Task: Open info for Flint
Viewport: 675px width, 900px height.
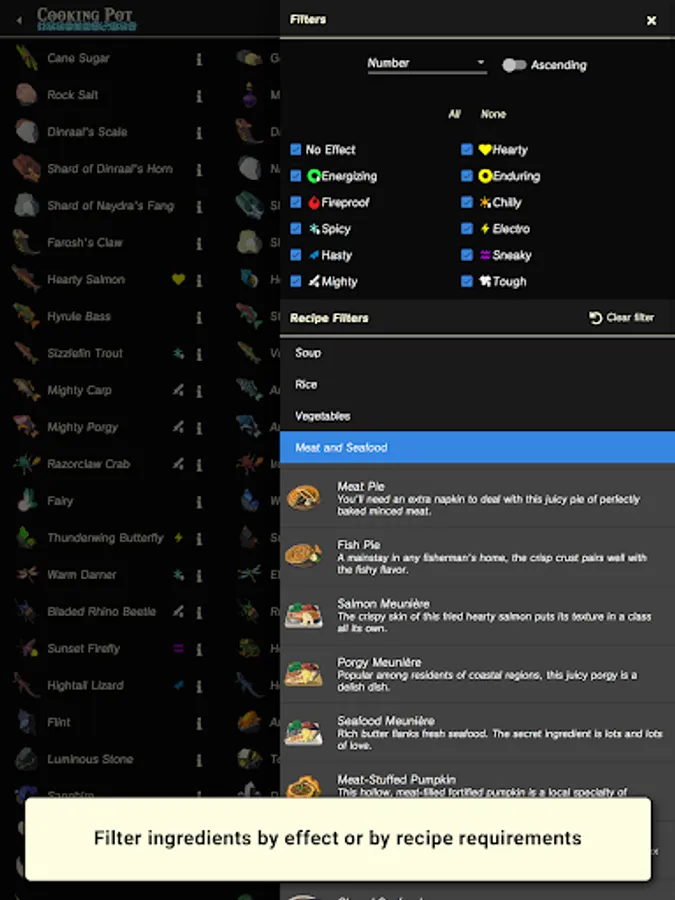Action: click(199, 723)
